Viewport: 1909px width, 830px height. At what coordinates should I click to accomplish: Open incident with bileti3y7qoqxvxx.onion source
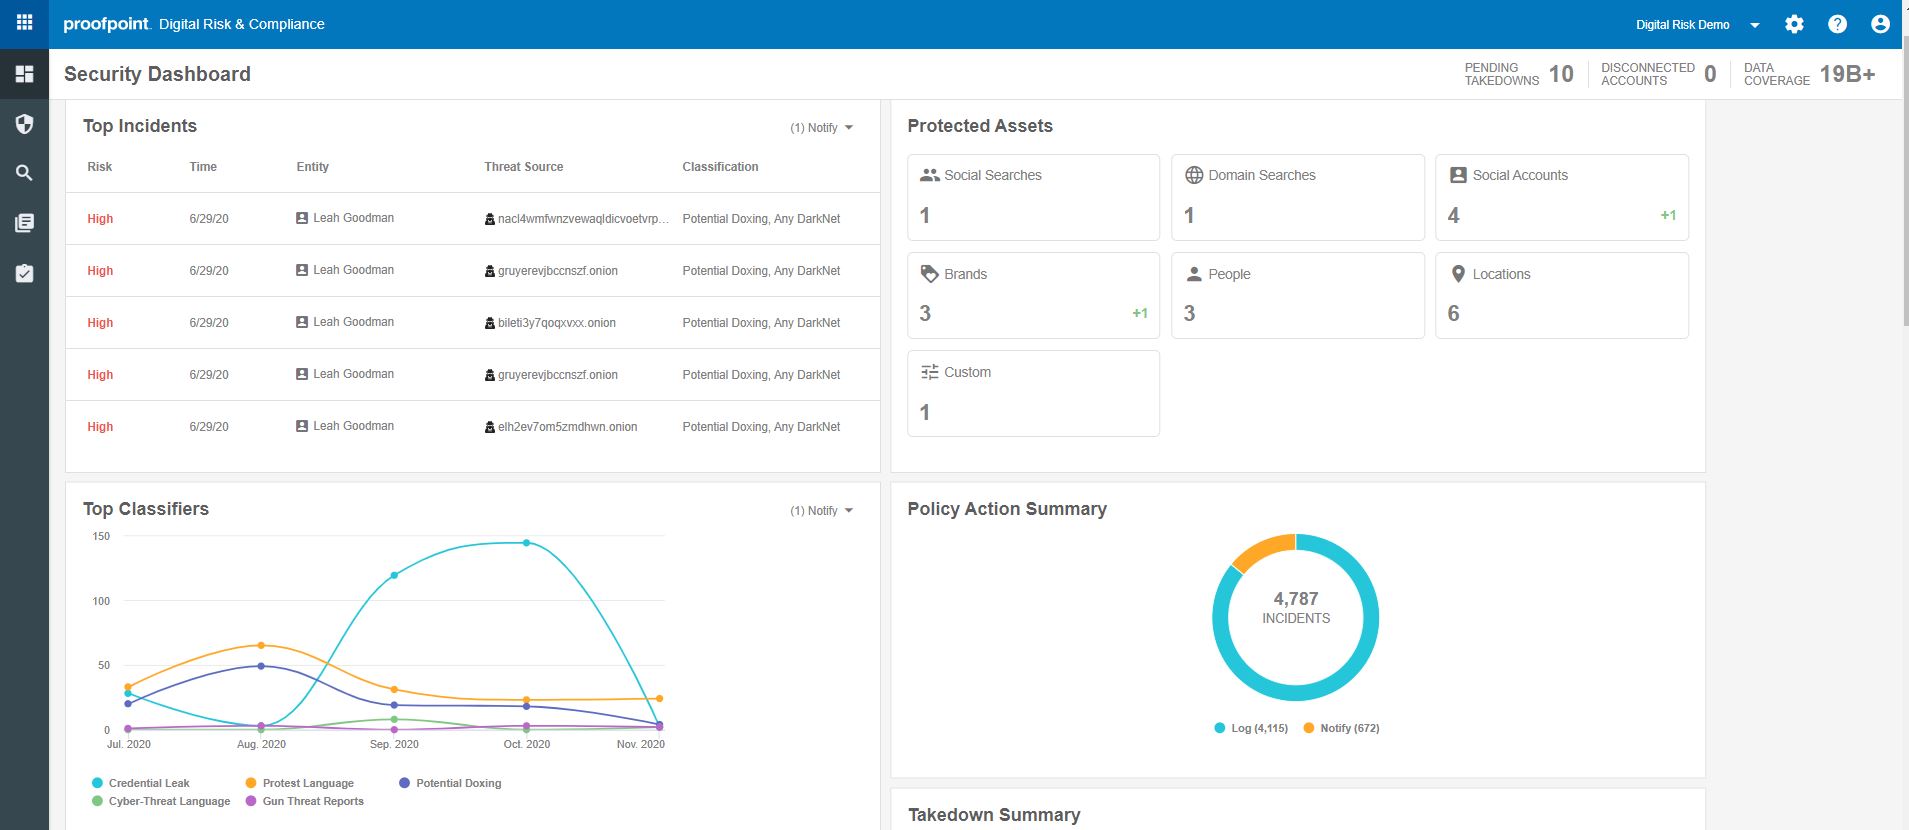(472, 323)
